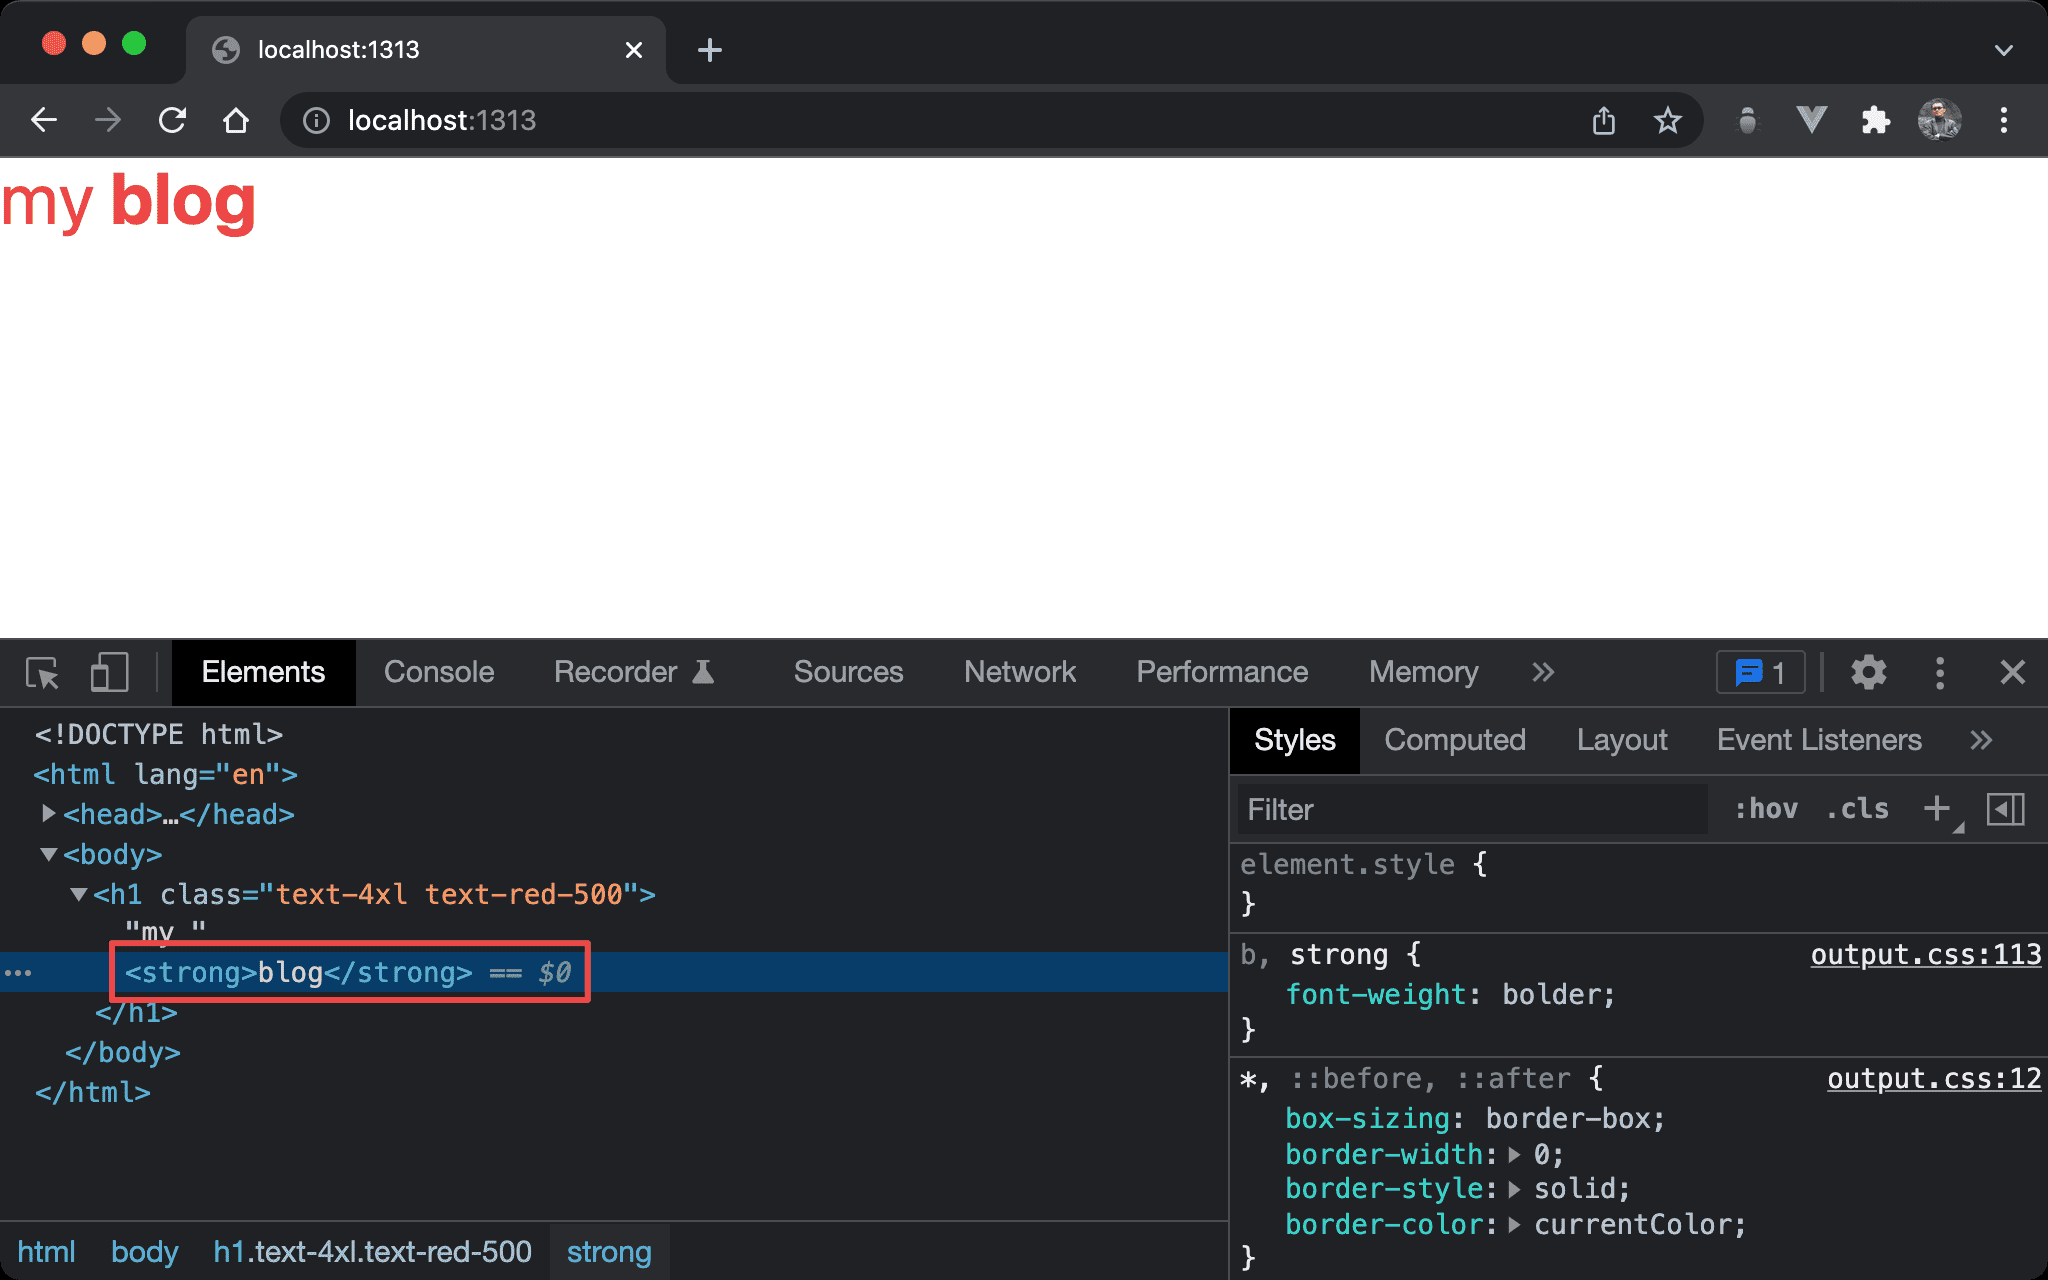
Task: Select h1.text-4xl.text-red-500 in breadcrumb
Action: point(372,1252)
